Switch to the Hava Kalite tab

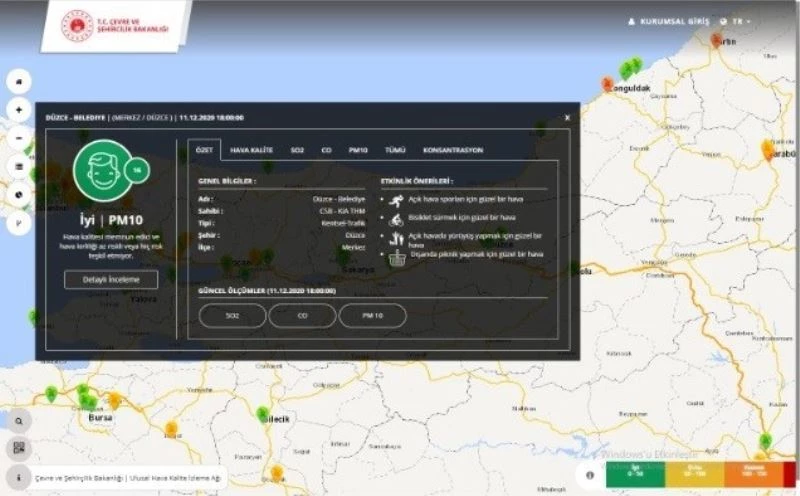(251, 150)
